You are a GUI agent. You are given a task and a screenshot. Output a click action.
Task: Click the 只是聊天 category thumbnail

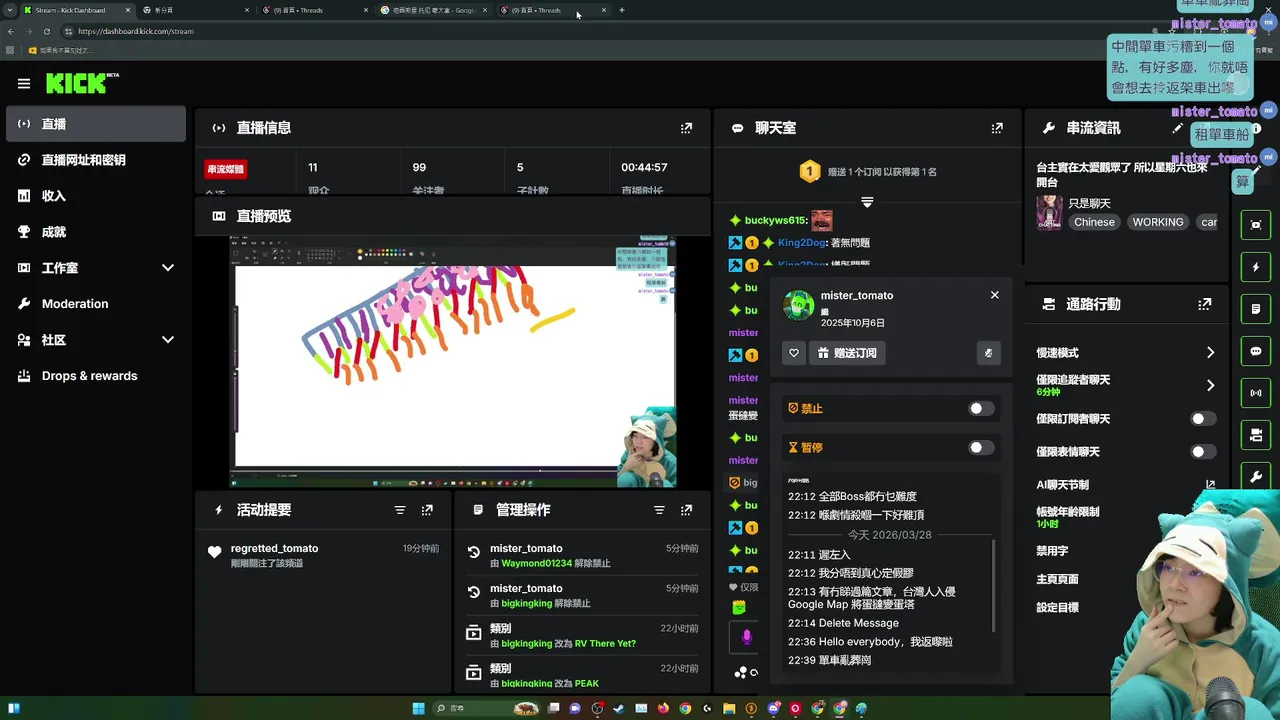[x=1049, y=212]
